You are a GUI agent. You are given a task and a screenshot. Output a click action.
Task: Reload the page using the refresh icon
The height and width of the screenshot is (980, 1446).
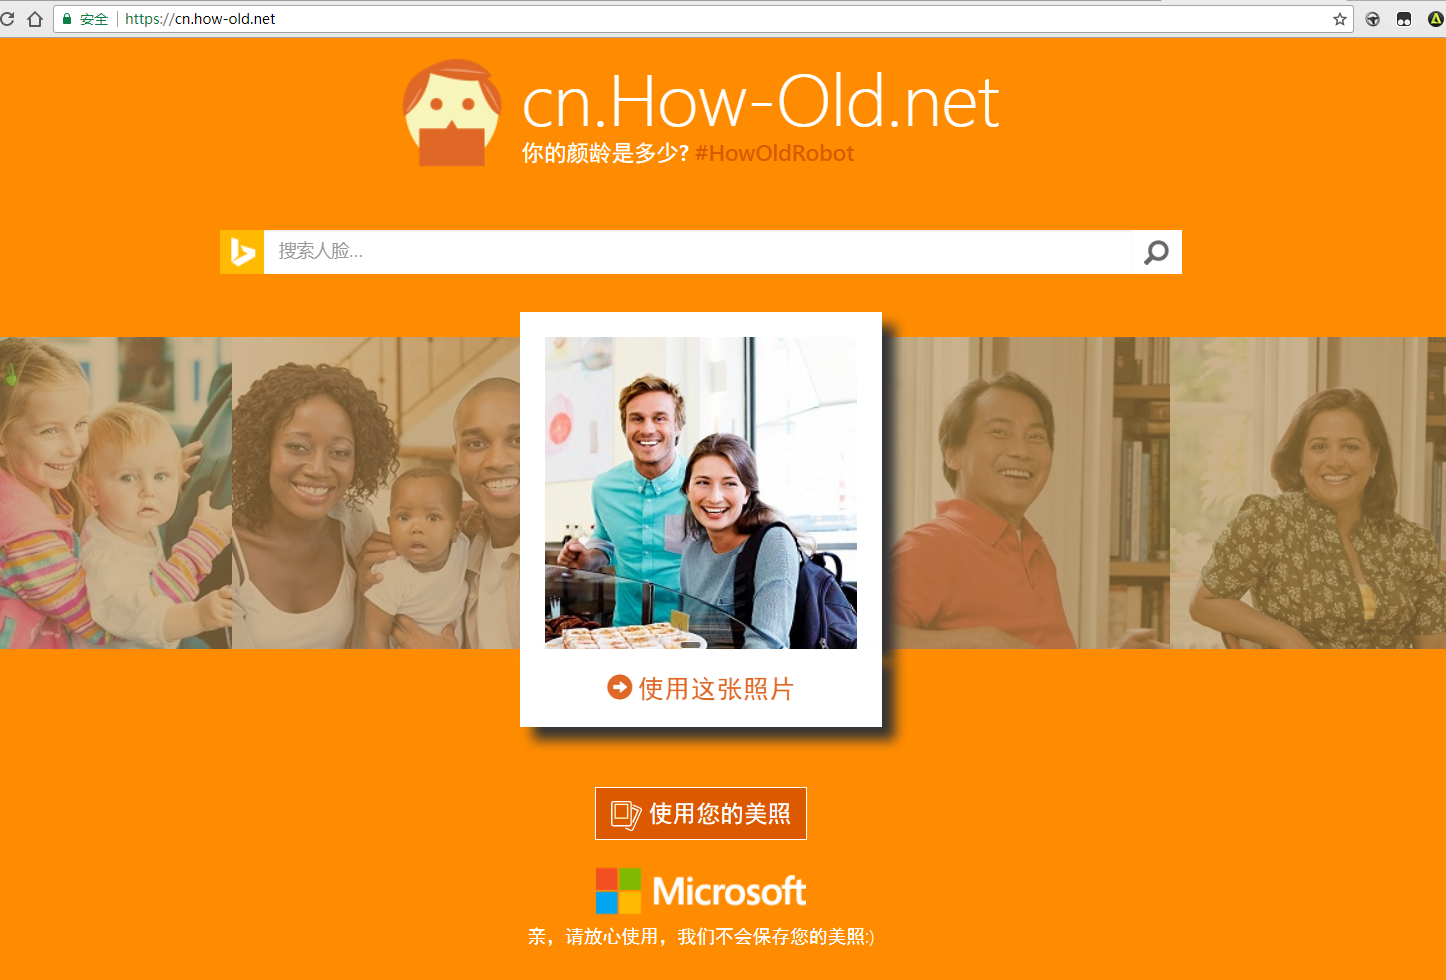click(8, 19)
